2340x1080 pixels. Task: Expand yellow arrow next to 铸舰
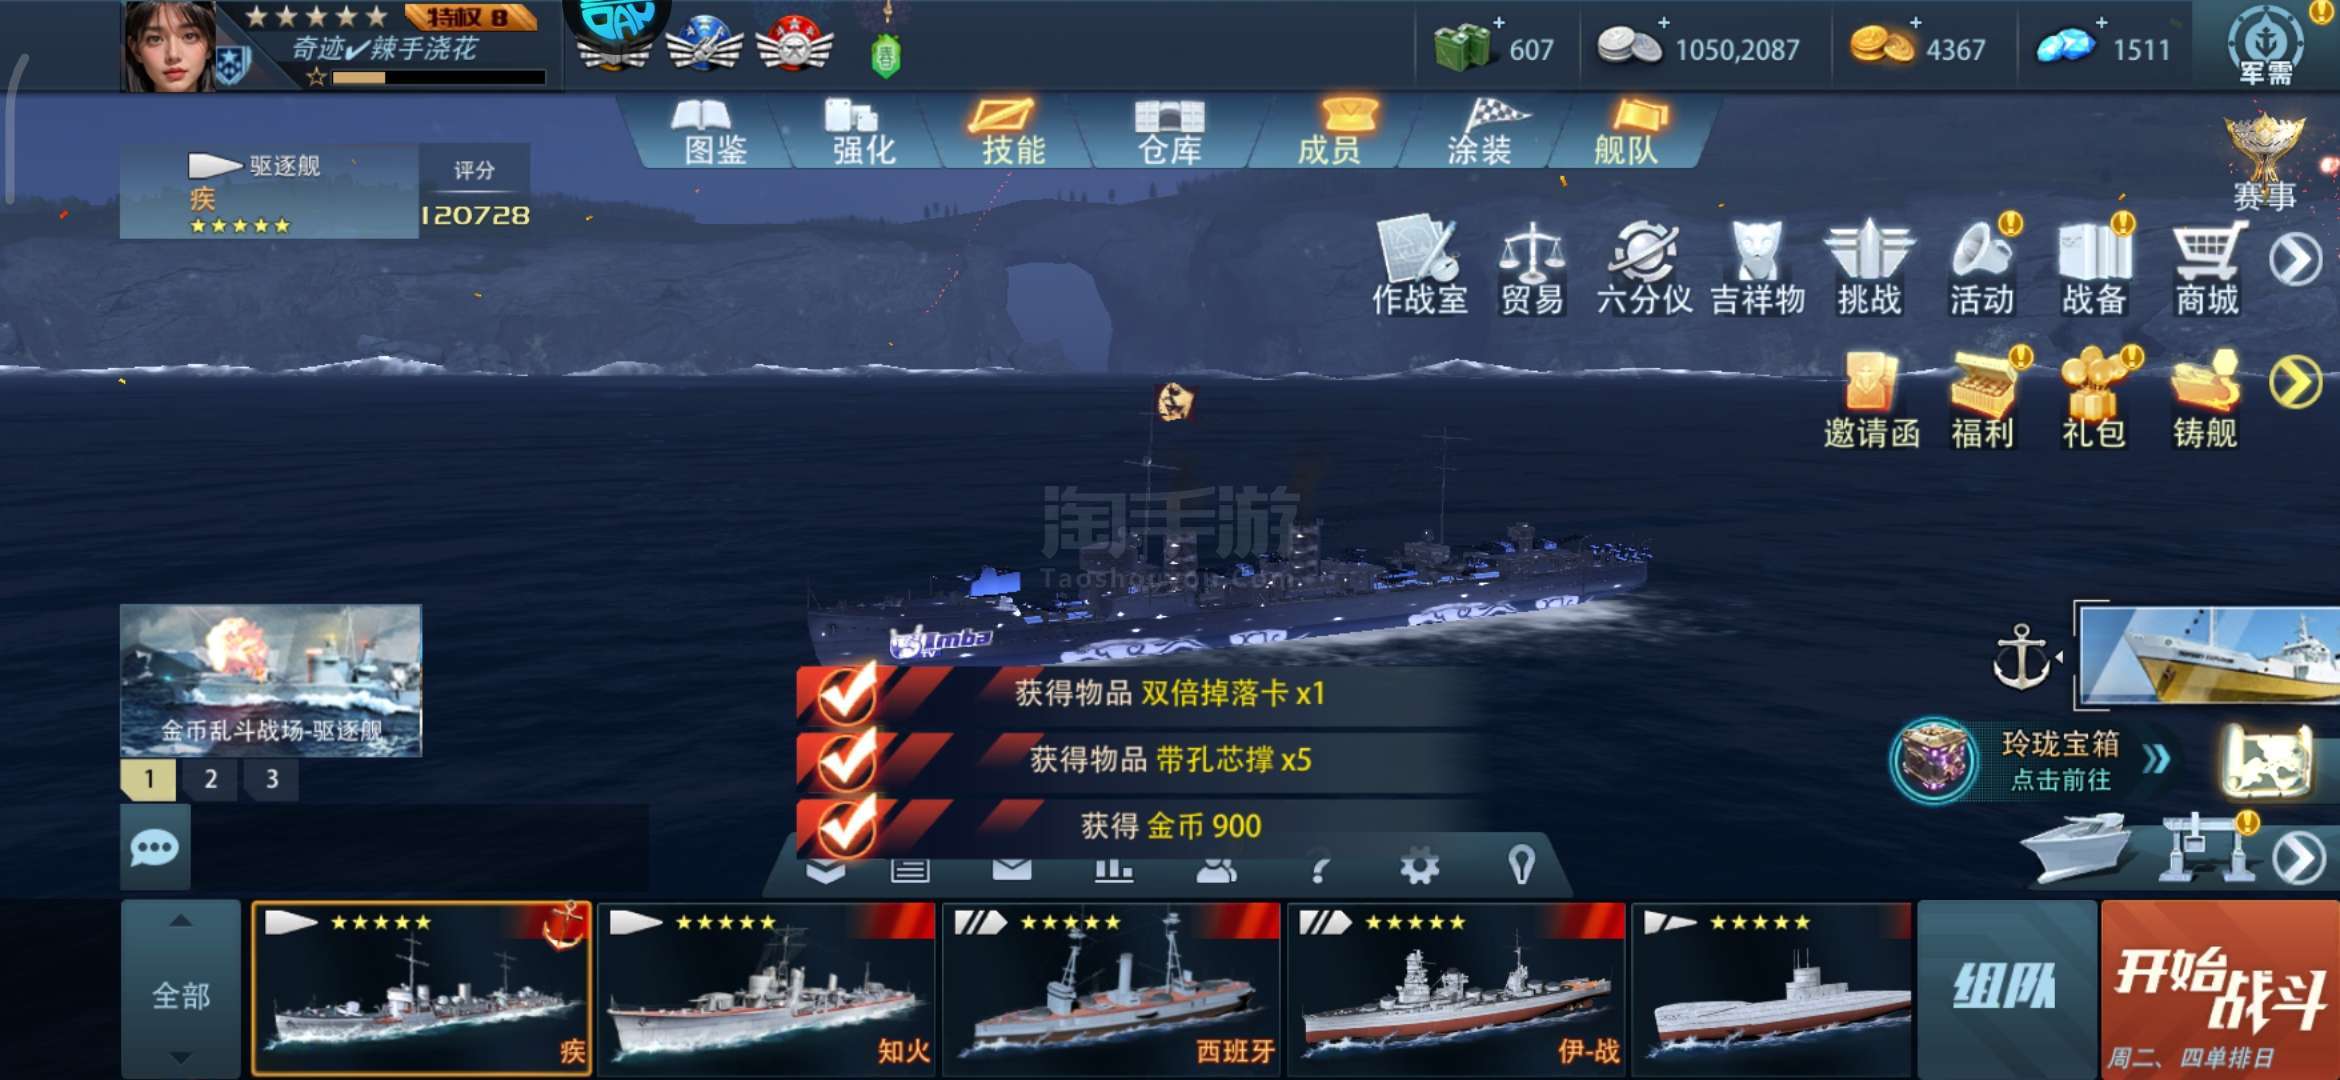[2296, 382]
